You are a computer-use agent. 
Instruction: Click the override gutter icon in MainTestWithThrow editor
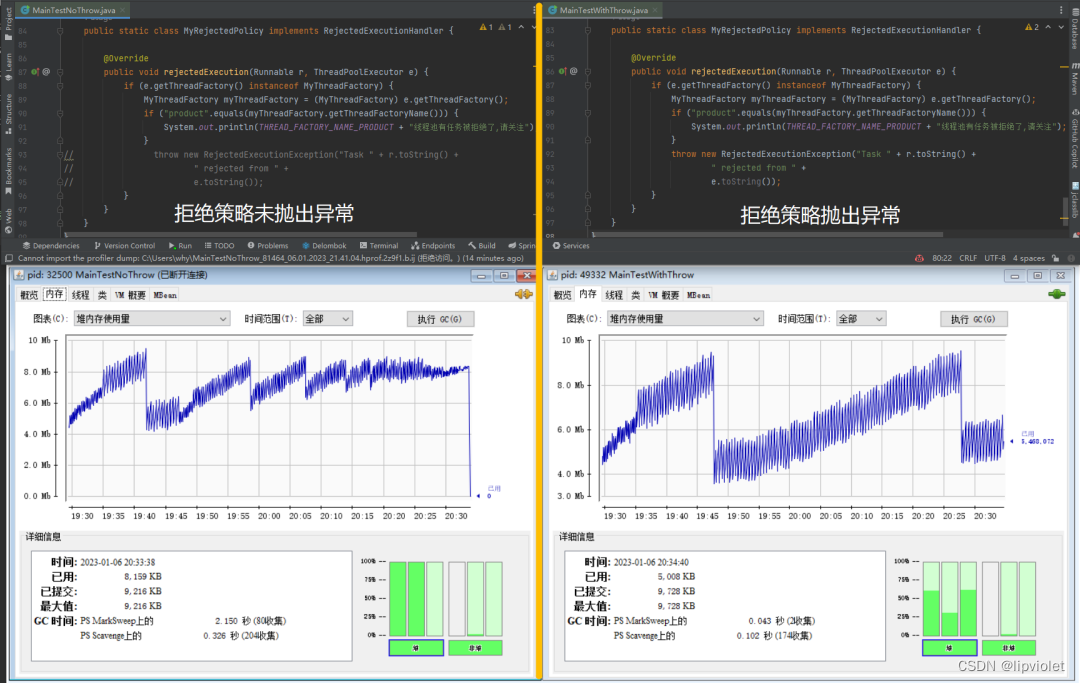(x=563, y=71)
